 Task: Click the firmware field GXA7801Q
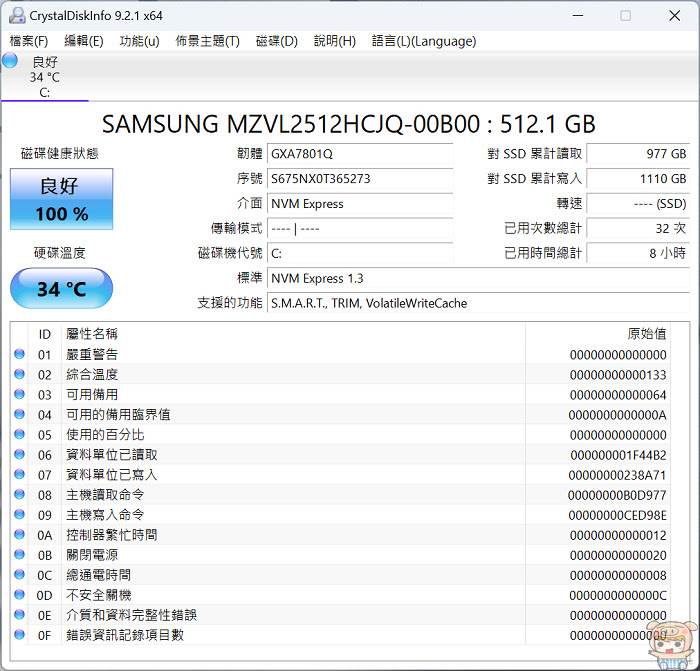(x=360, y=154)
